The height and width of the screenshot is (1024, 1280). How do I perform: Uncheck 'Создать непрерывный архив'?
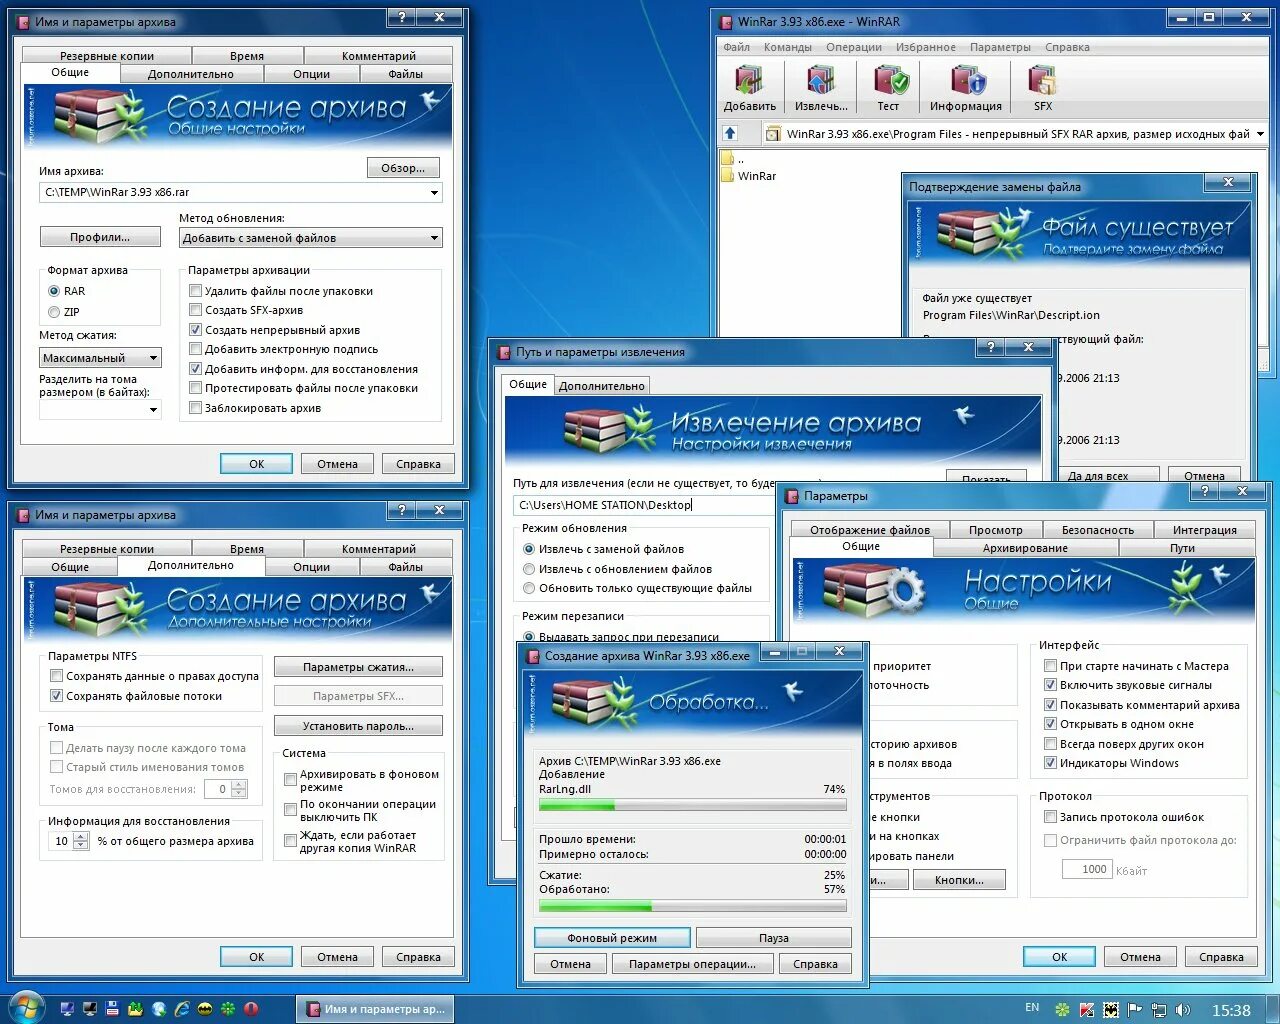(196, 330)
